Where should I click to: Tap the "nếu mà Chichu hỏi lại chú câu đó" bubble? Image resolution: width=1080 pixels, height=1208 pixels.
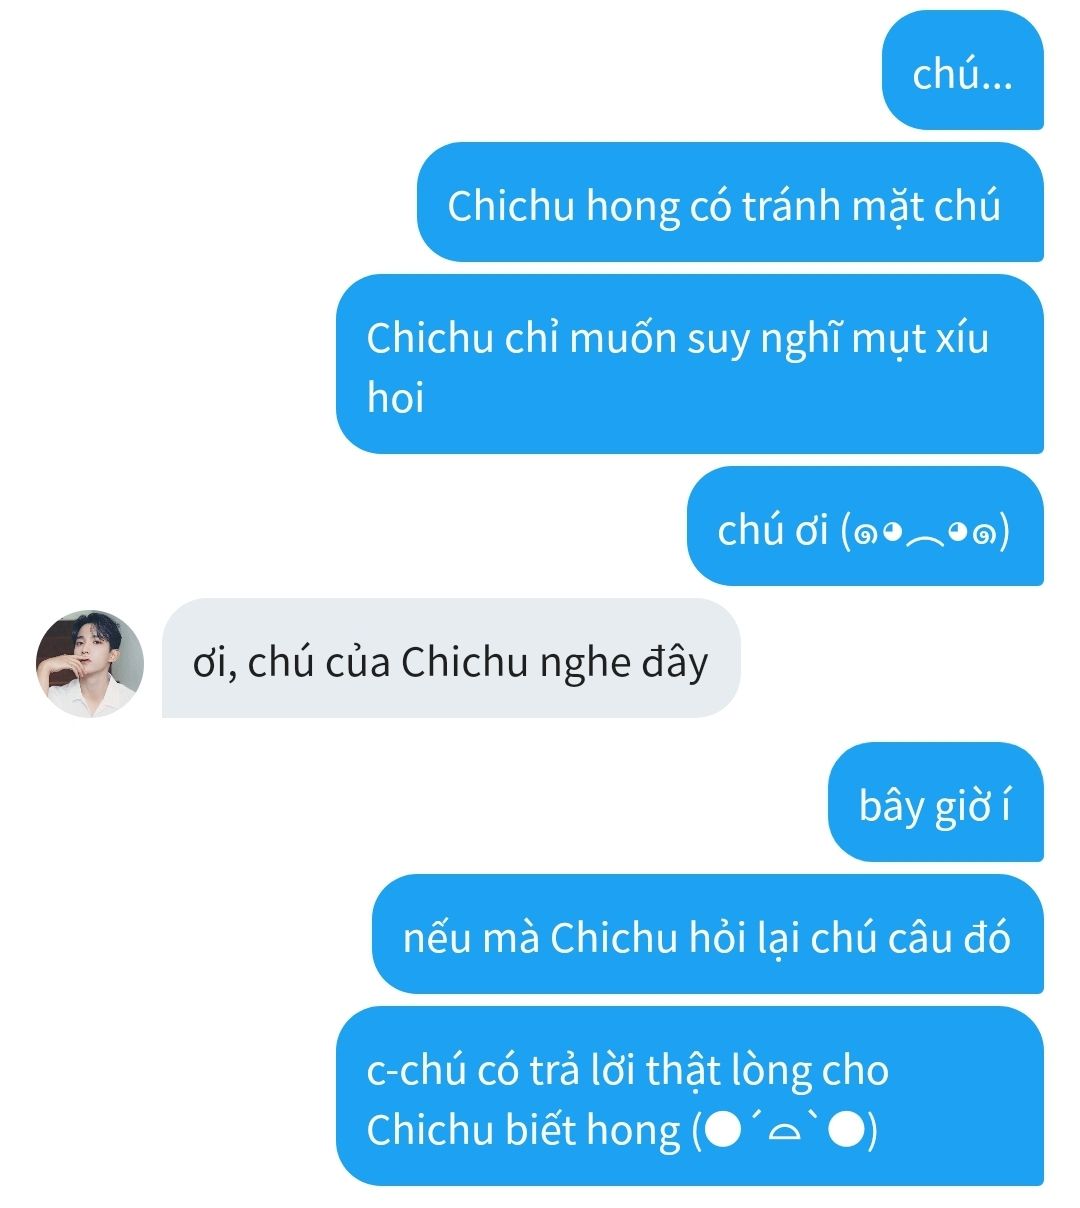(708, 934)
